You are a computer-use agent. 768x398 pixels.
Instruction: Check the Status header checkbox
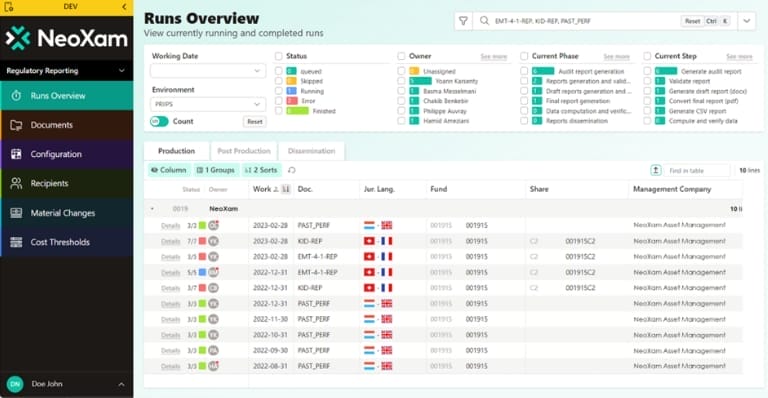point(279,56)
